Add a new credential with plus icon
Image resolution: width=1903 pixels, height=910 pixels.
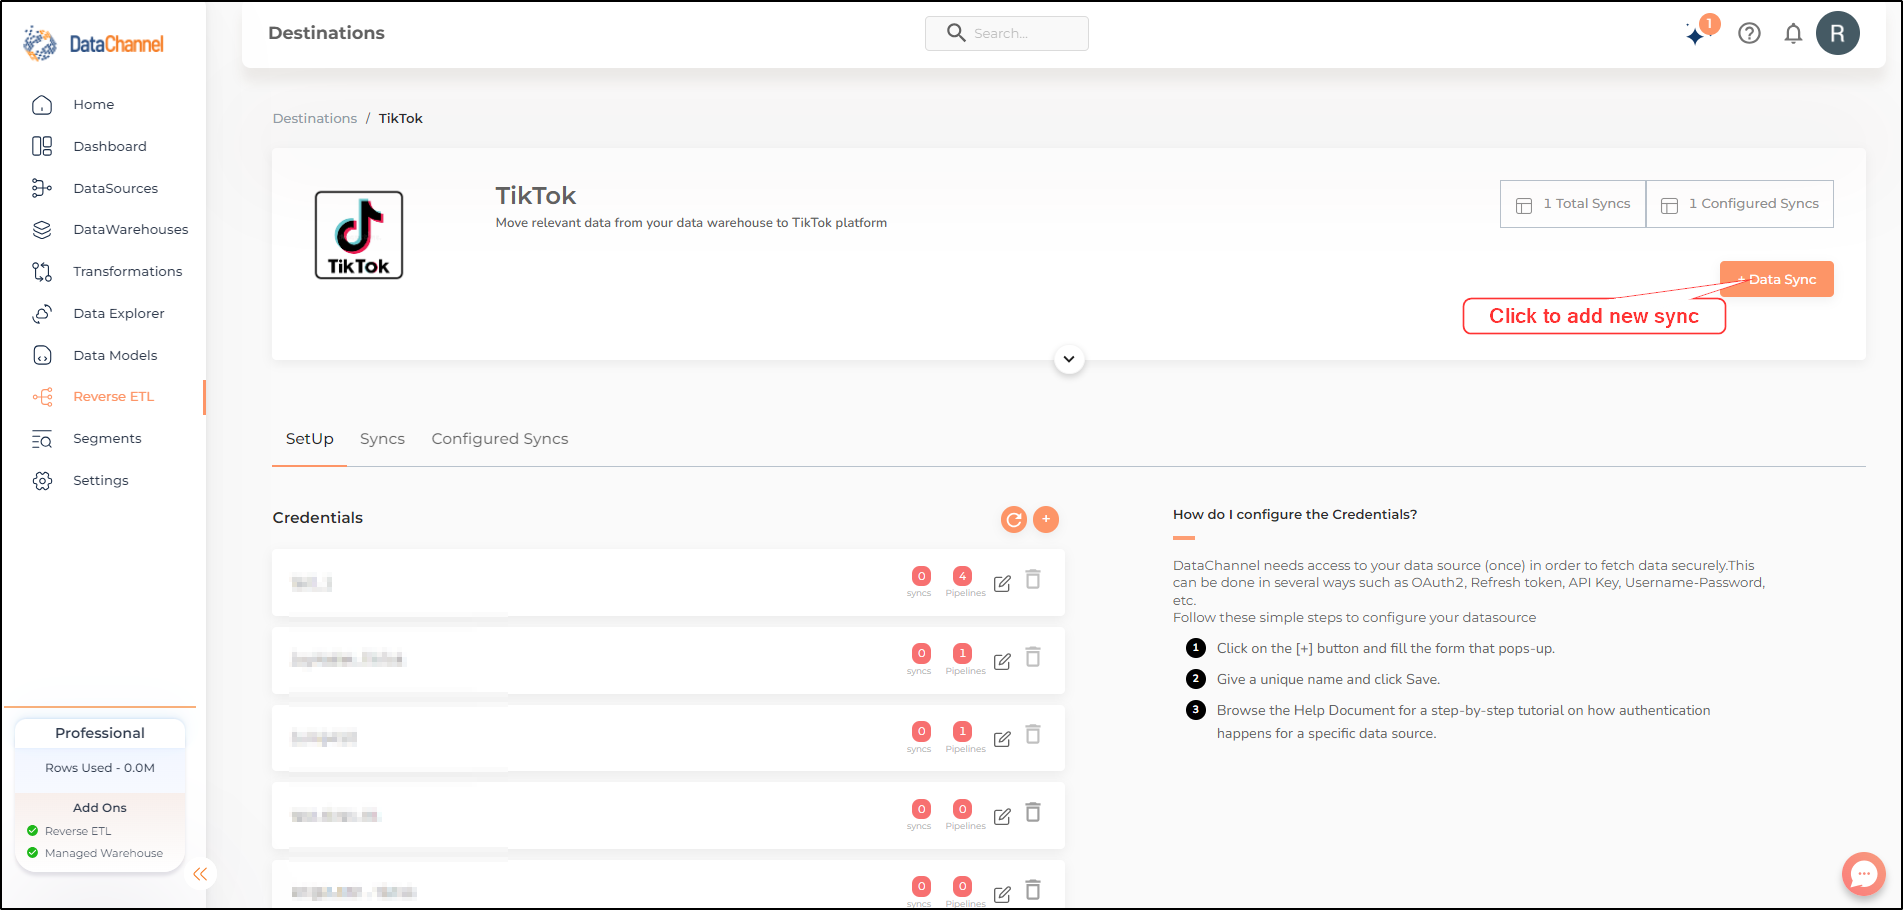(x=1046, y=519)
